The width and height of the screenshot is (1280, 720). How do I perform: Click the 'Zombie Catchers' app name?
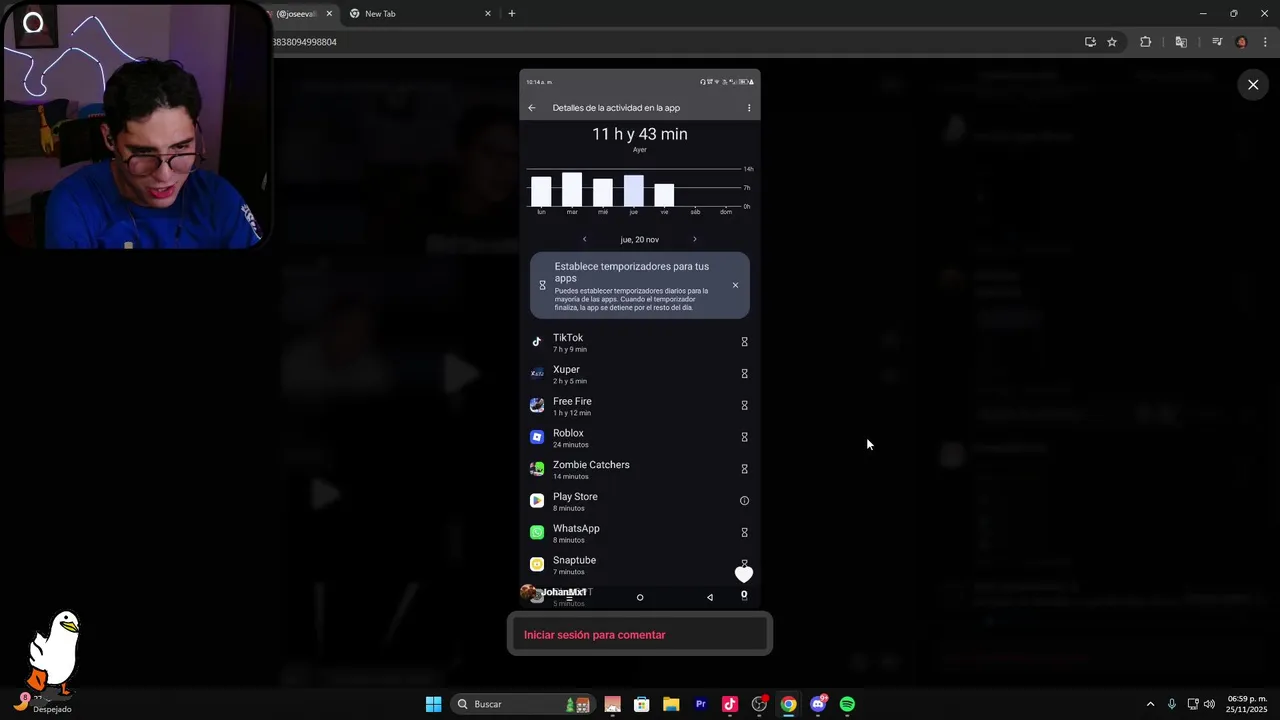[x=591, y=465]
